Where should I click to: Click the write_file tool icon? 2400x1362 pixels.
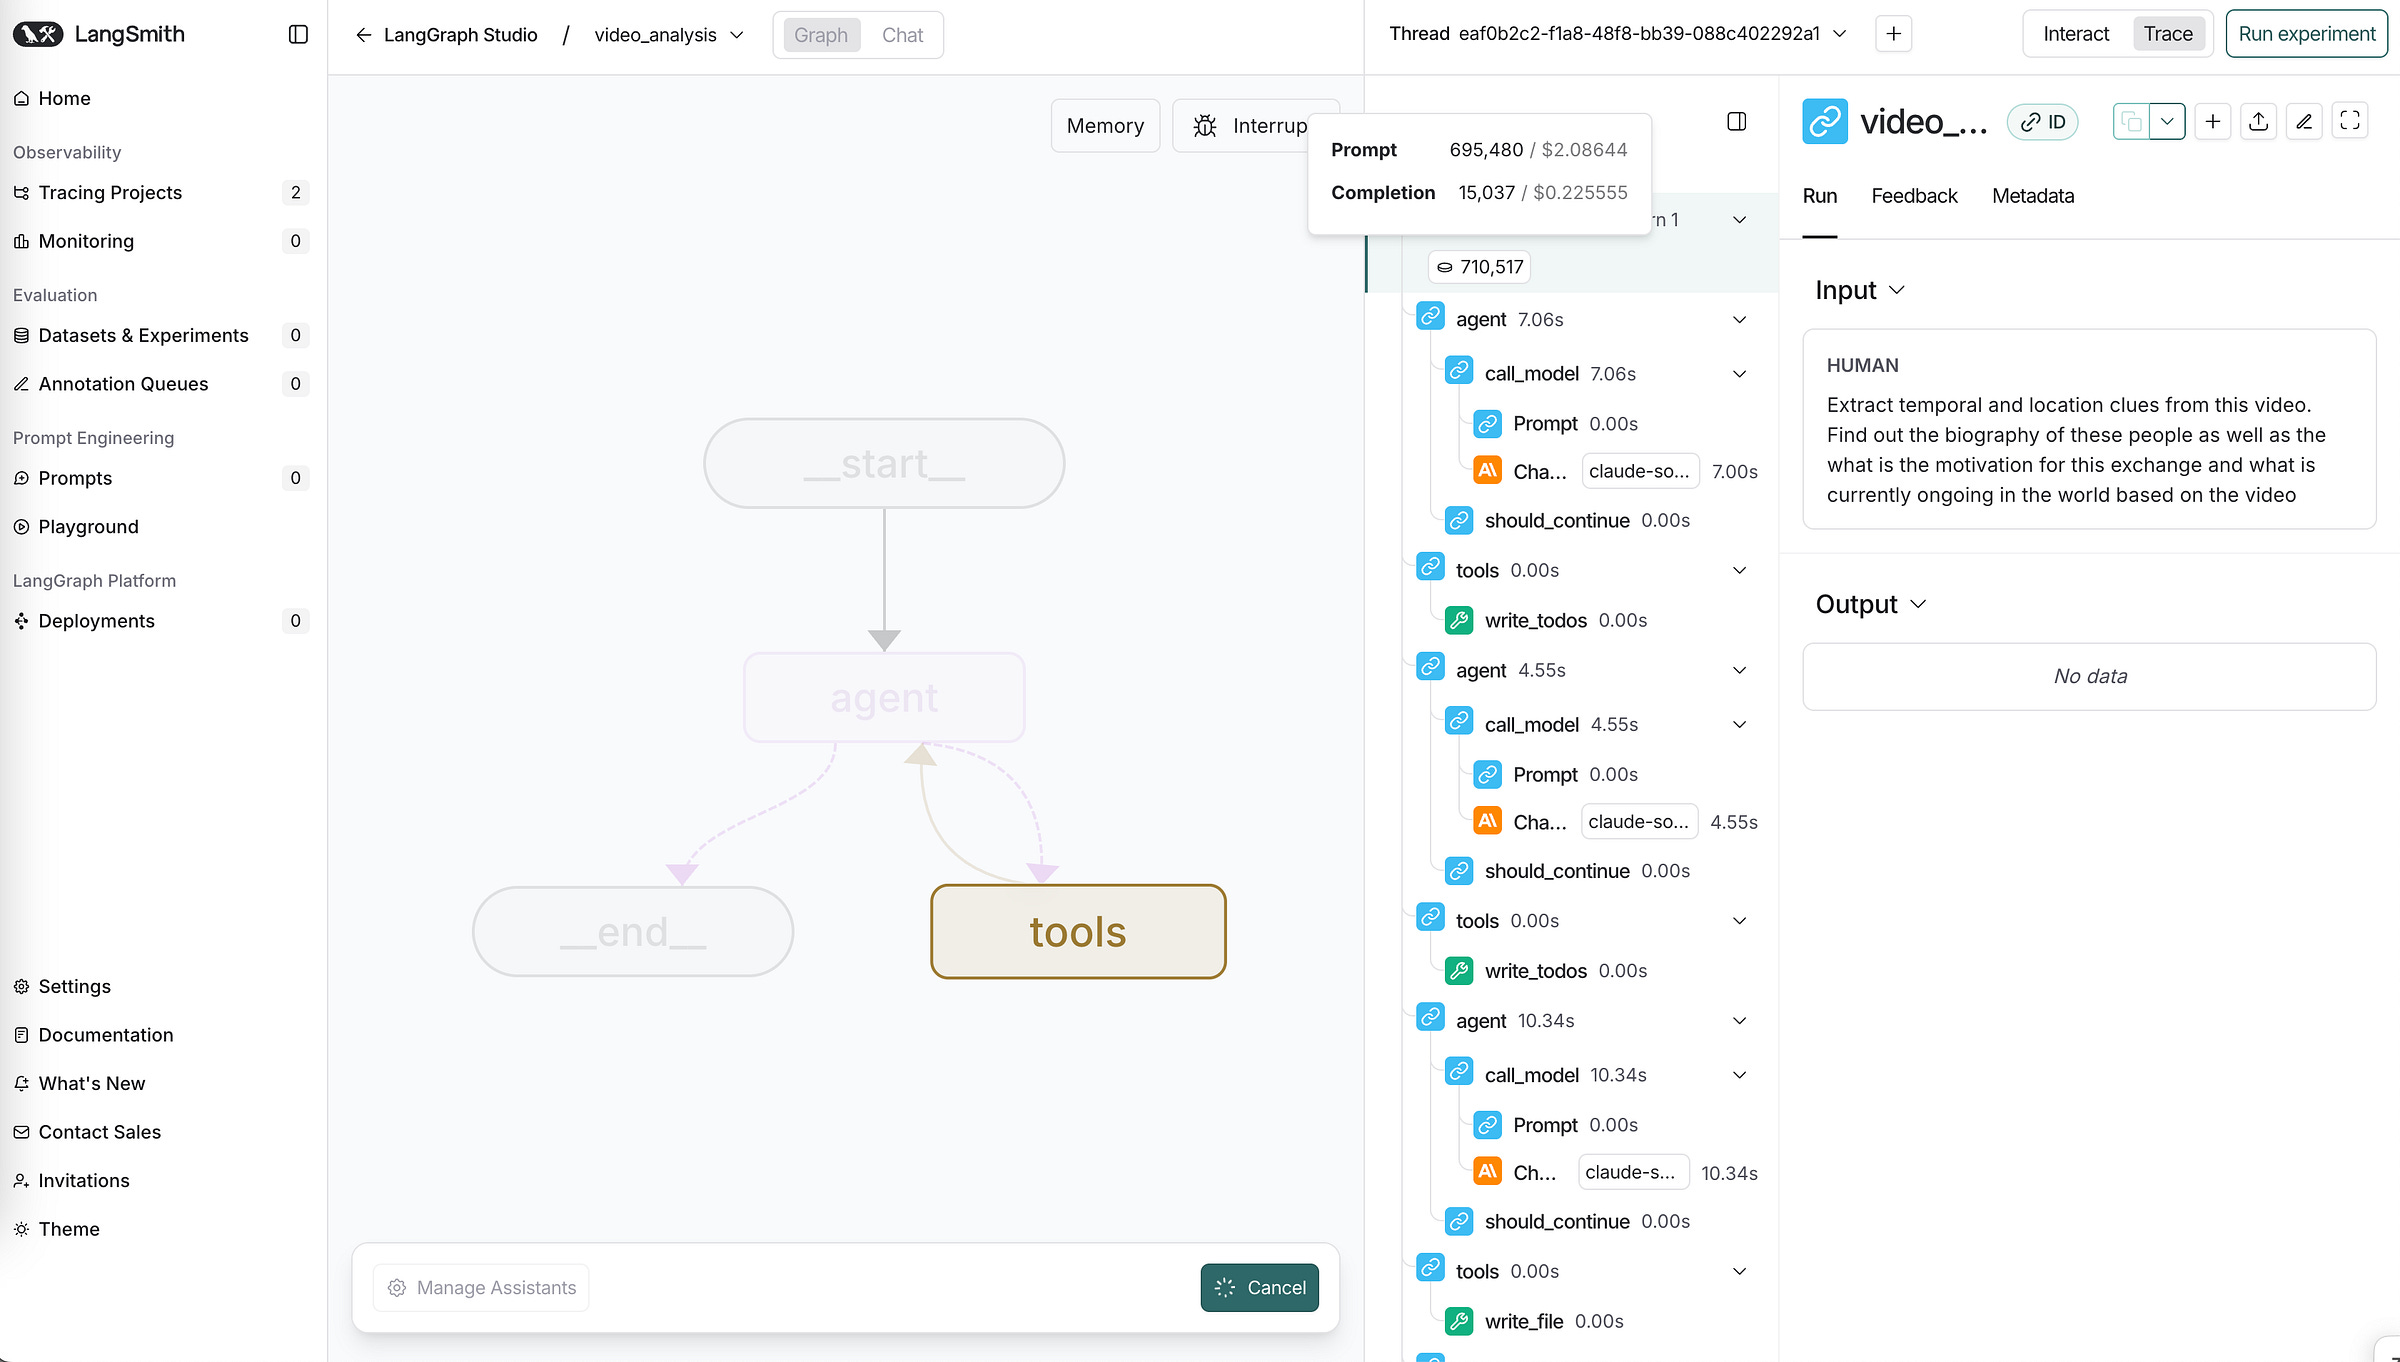(x=1459, y=1321)
